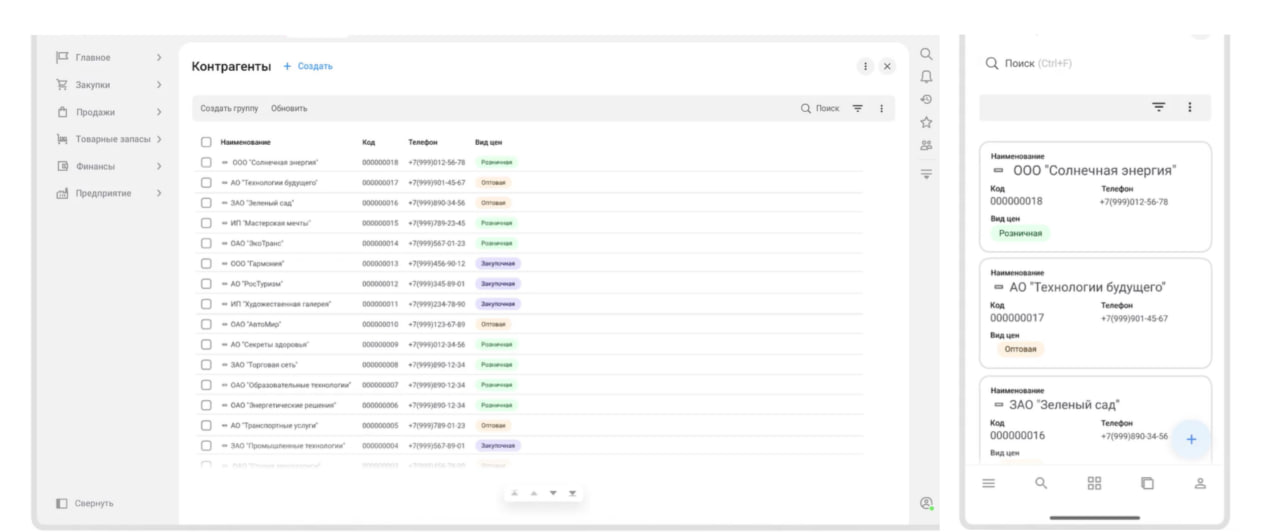Sort by the Телефон column header
Screen dimensions: 1280x532
(422, 142)
